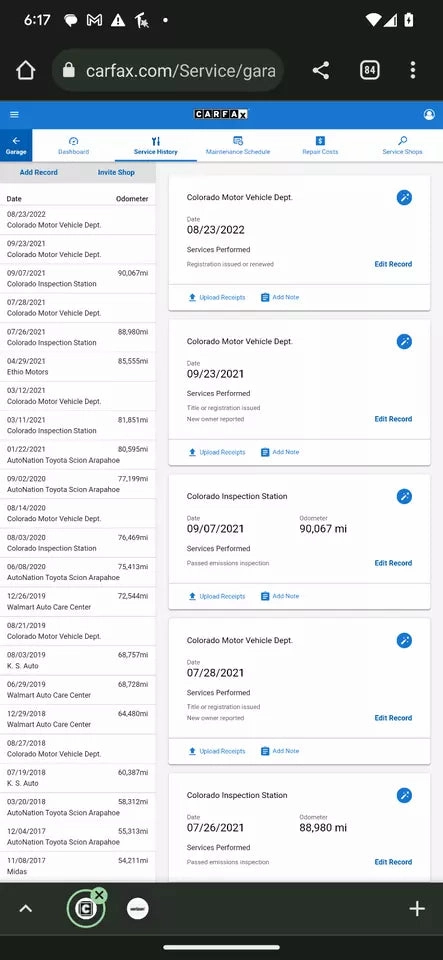Click Upload Receipts under 08/23/2022 record

217,298
